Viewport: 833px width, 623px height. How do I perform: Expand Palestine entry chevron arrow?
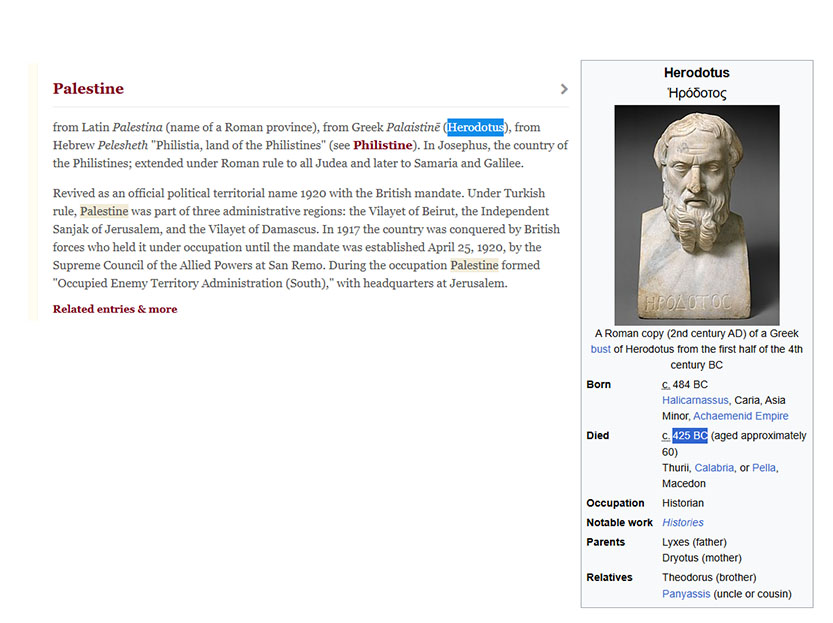point(564,89)
